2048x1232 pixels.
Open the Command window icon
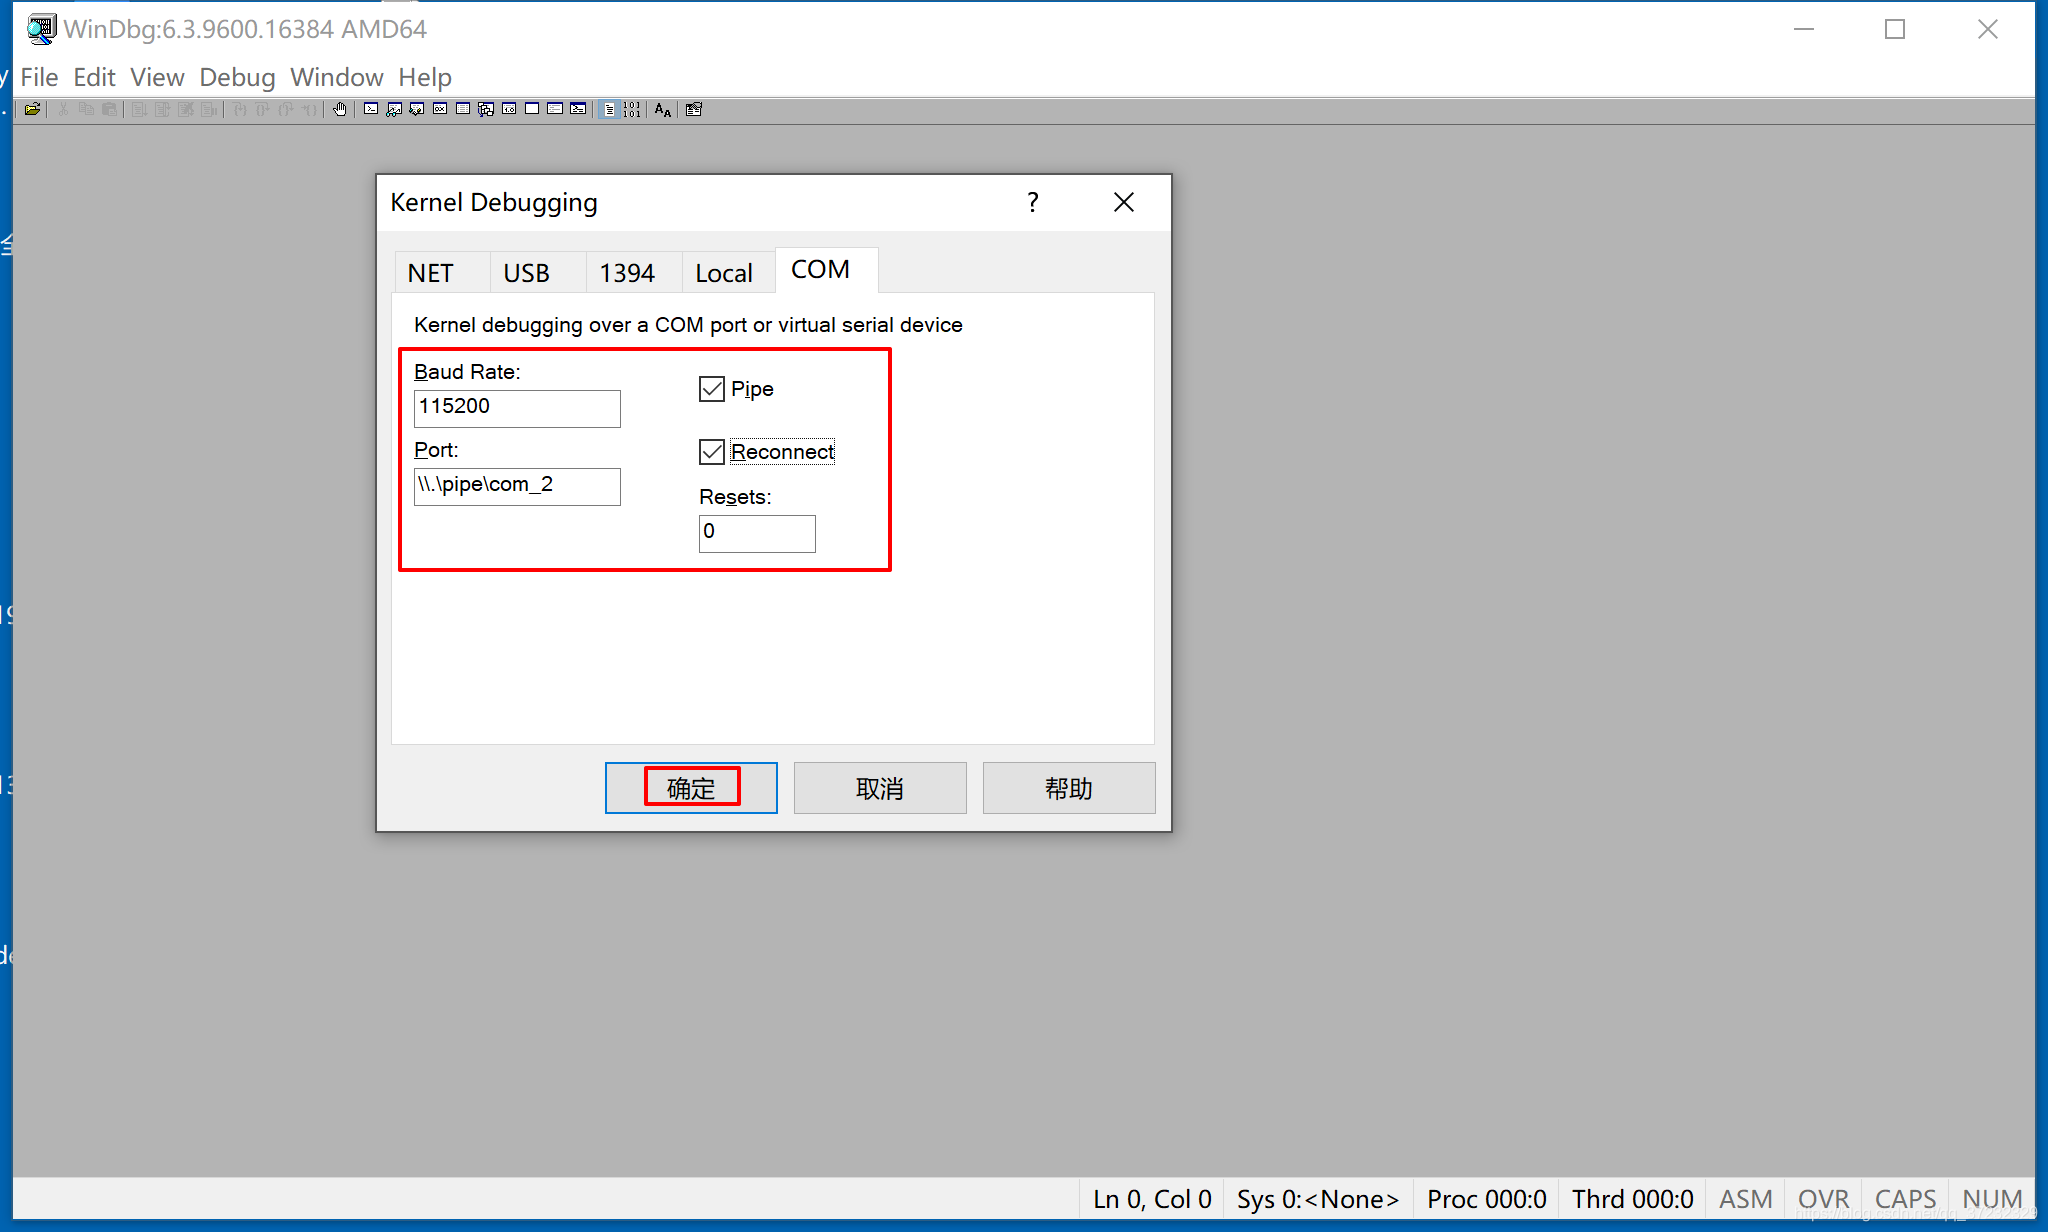point(370,110)
